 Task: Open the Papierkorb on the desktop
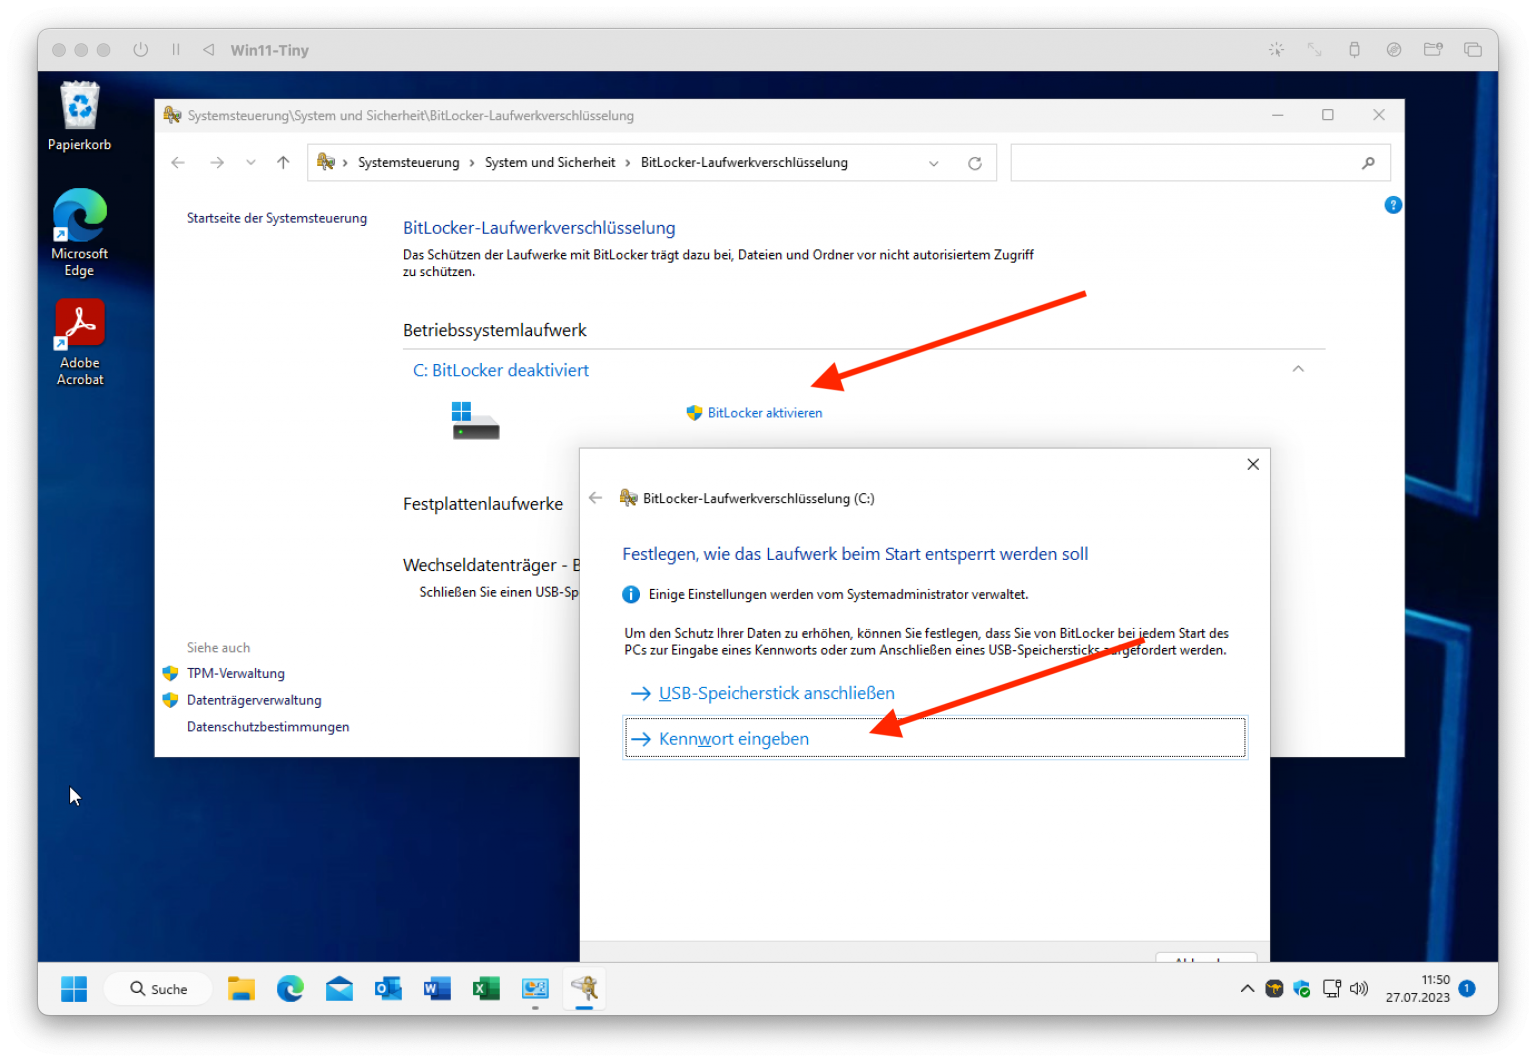click(79, 105)
